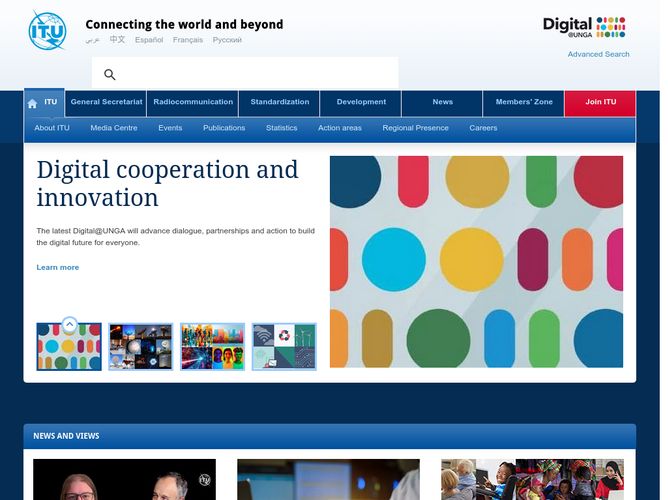Select the colorful people collage thumbnail
Viewport: 668px width, 500px height.
212,347
